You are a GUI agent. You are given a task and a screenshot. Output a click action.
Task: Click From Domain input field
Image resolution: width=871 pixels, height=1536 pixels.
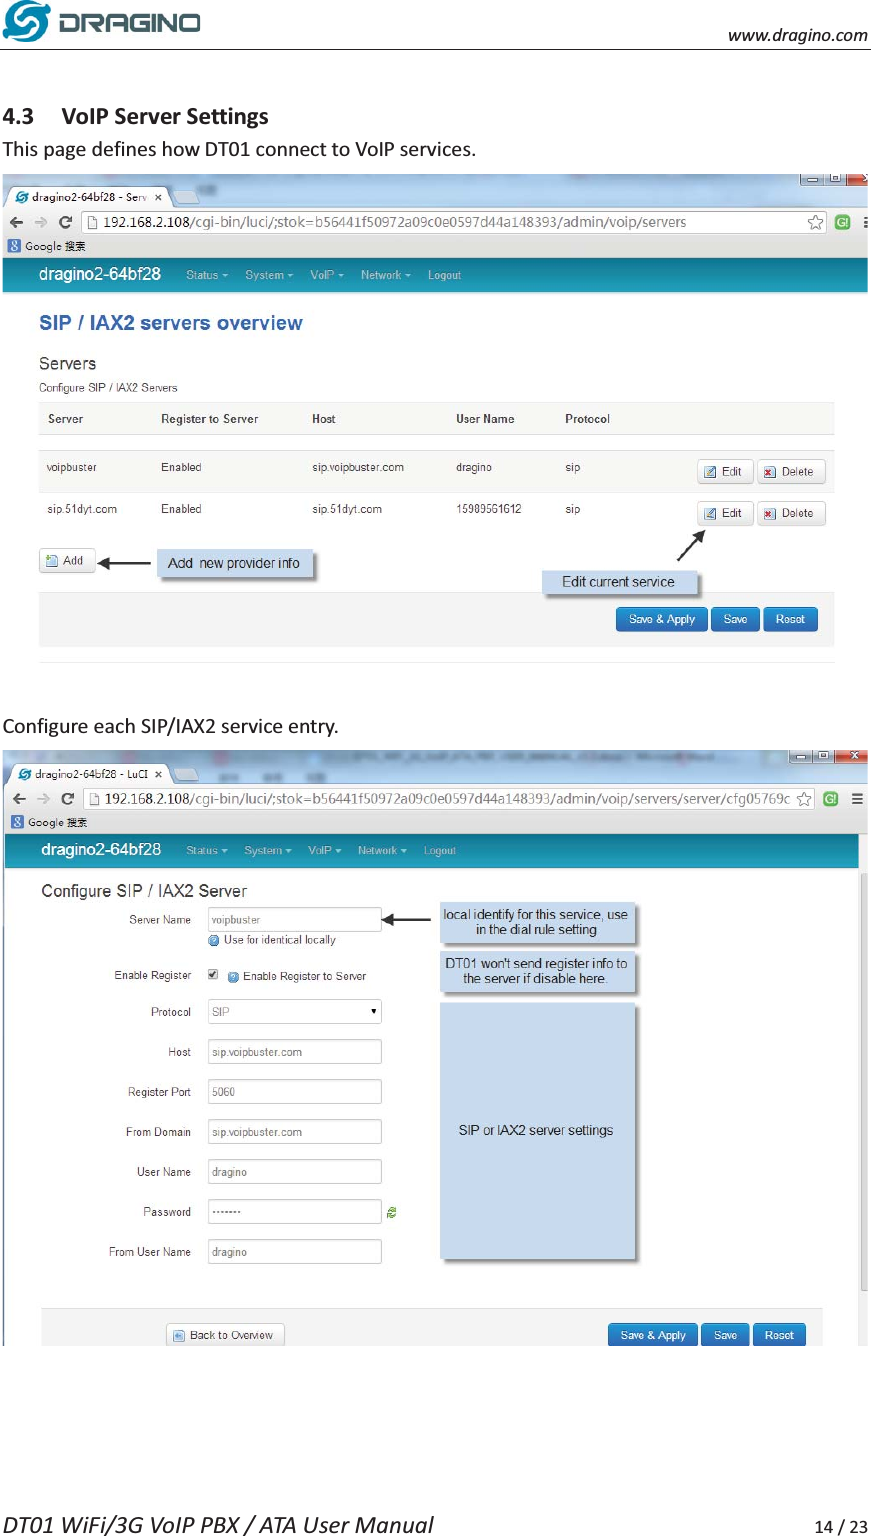[x=295, y=1131]
